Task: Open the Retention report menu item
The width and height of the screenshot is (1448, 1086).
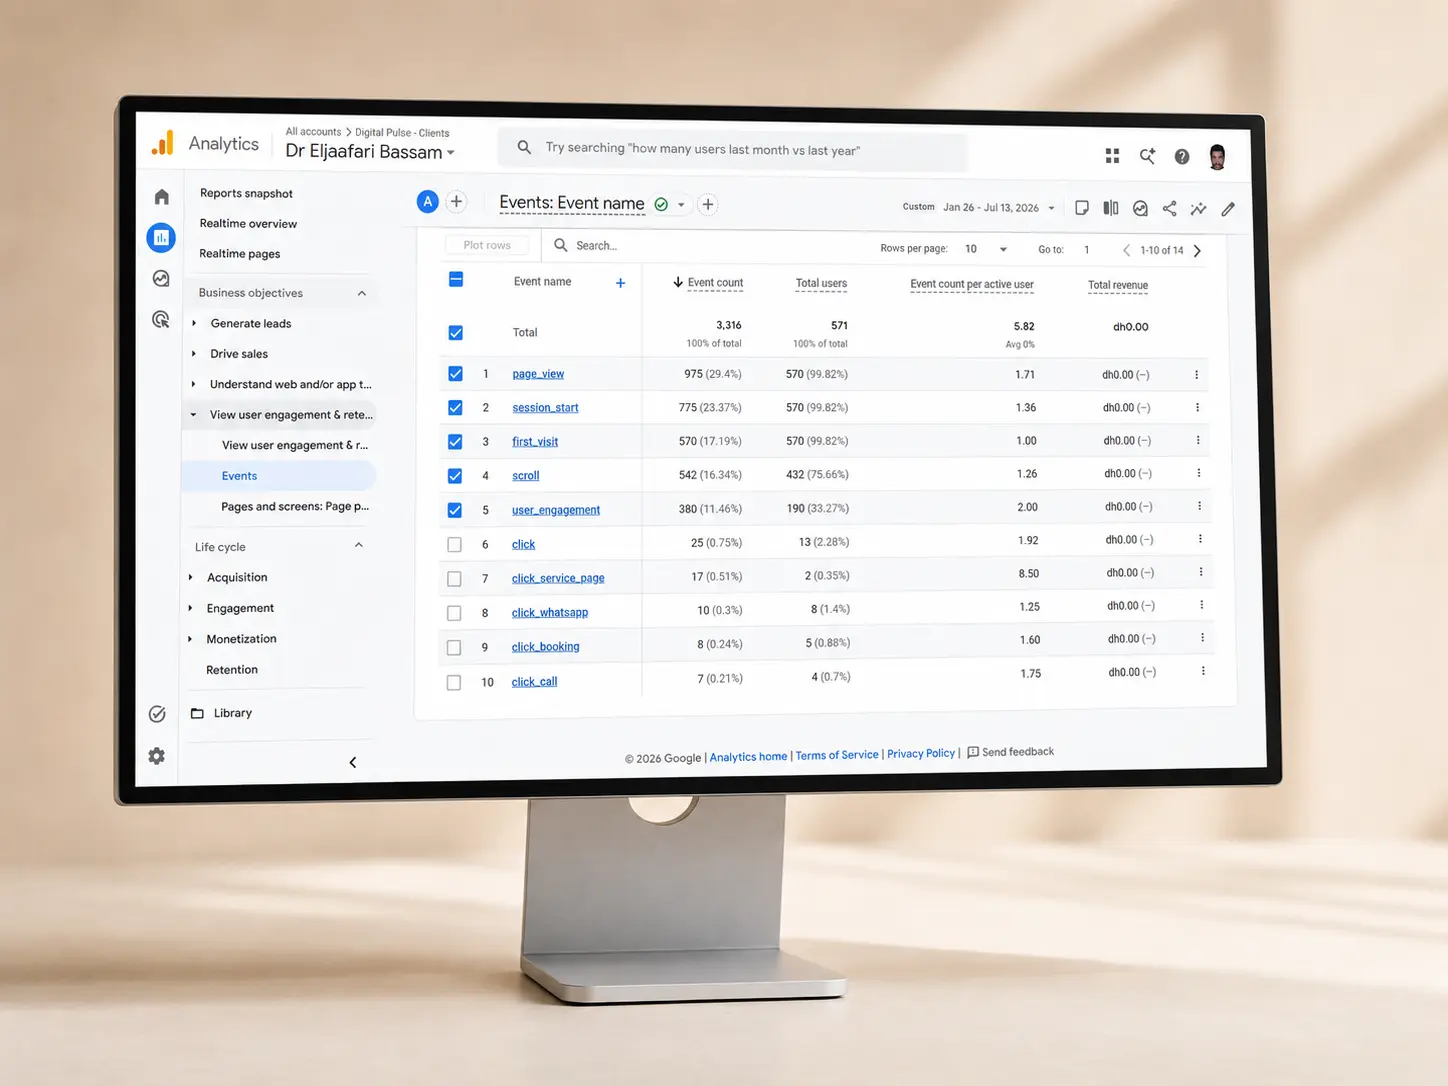Action: pos(232,670)
